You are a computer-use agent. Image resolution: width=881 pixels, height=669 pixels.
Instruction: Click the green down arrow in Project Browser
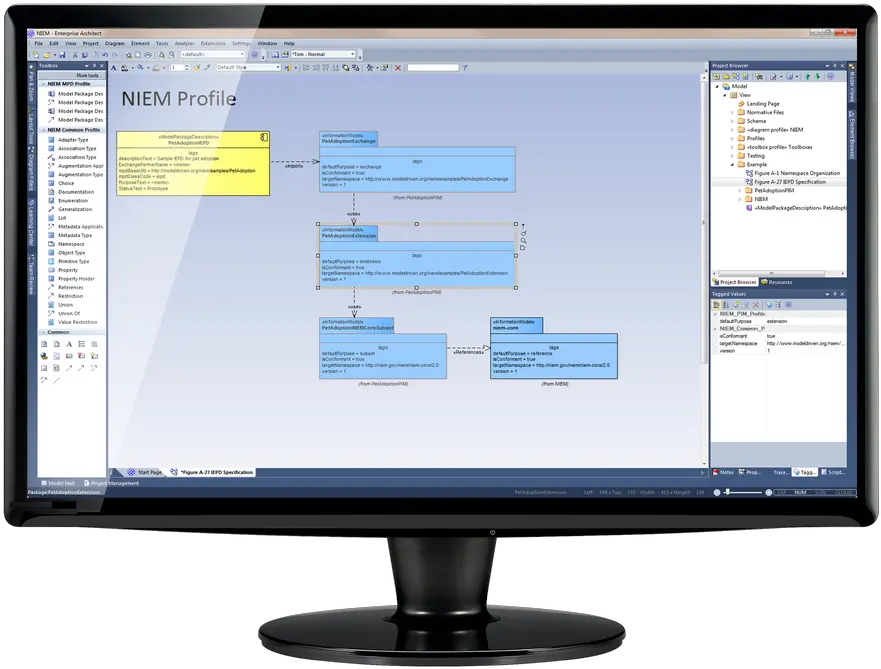tap(818, 76)
